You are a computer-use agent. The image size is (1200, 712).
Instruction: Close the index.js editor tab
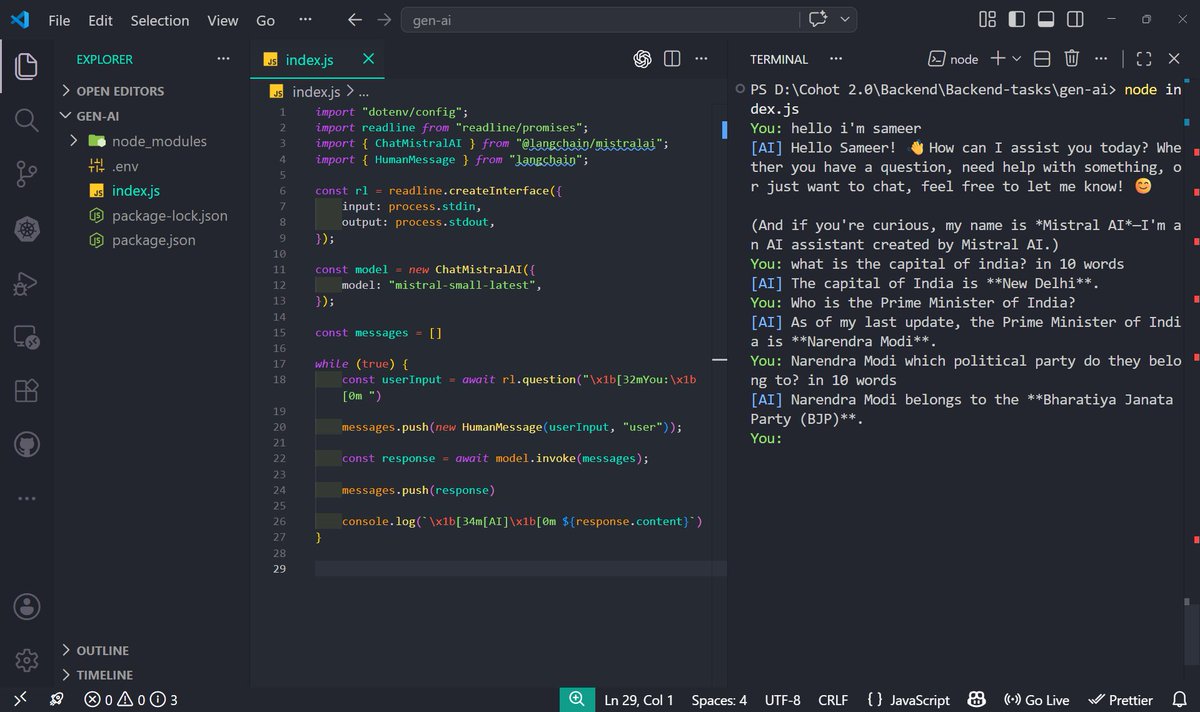coord(369,59)
